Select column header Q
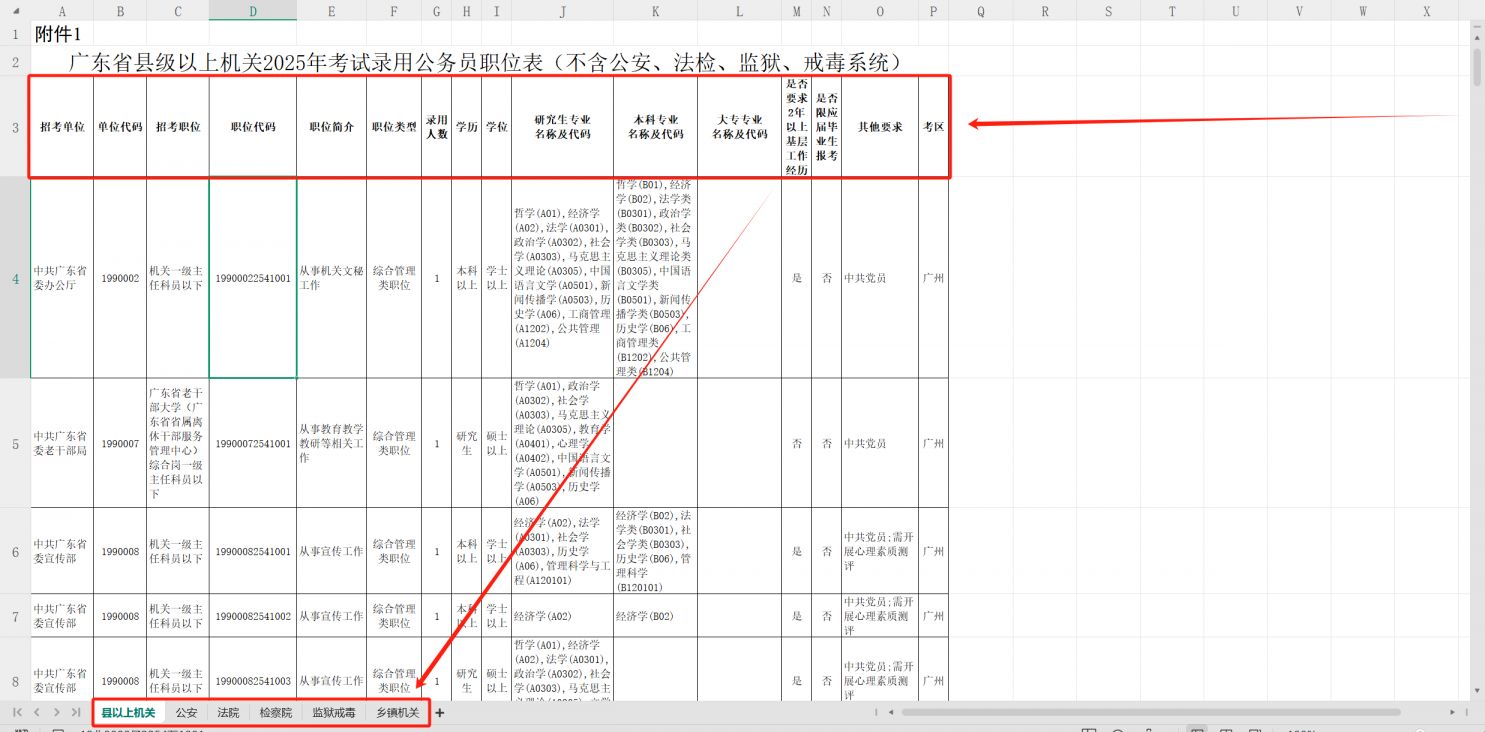The height and width of the screenshot is (732, 1485). click(980, 12)
